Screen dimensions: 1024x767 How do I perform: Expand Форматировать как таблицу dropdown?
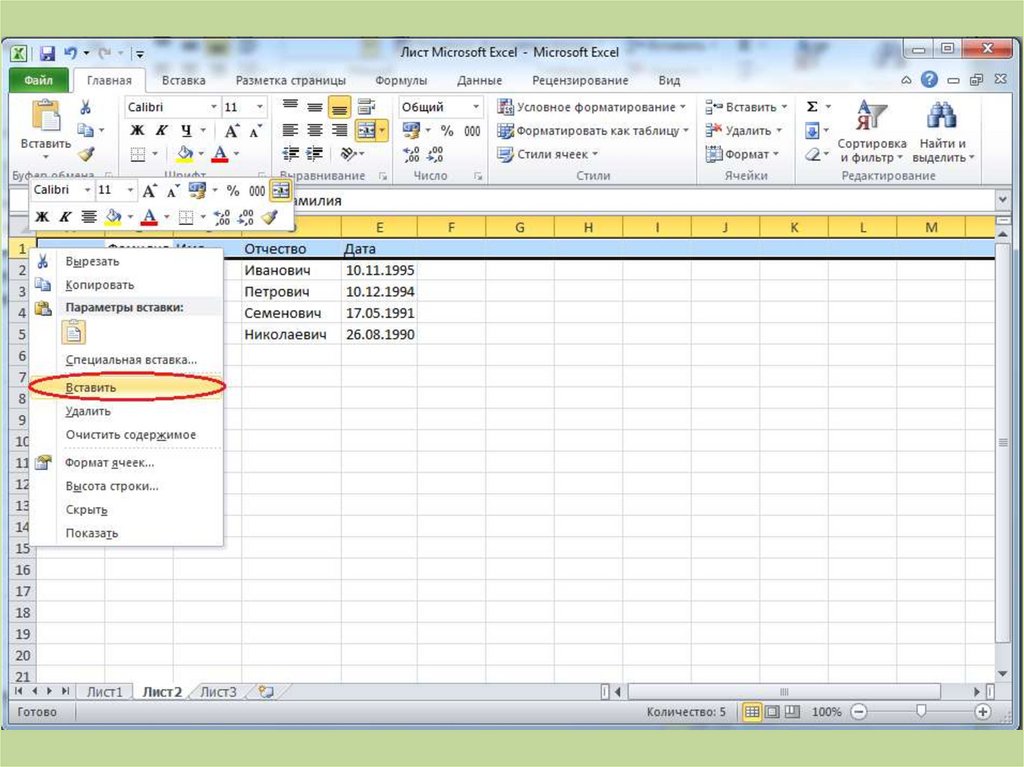685,131
